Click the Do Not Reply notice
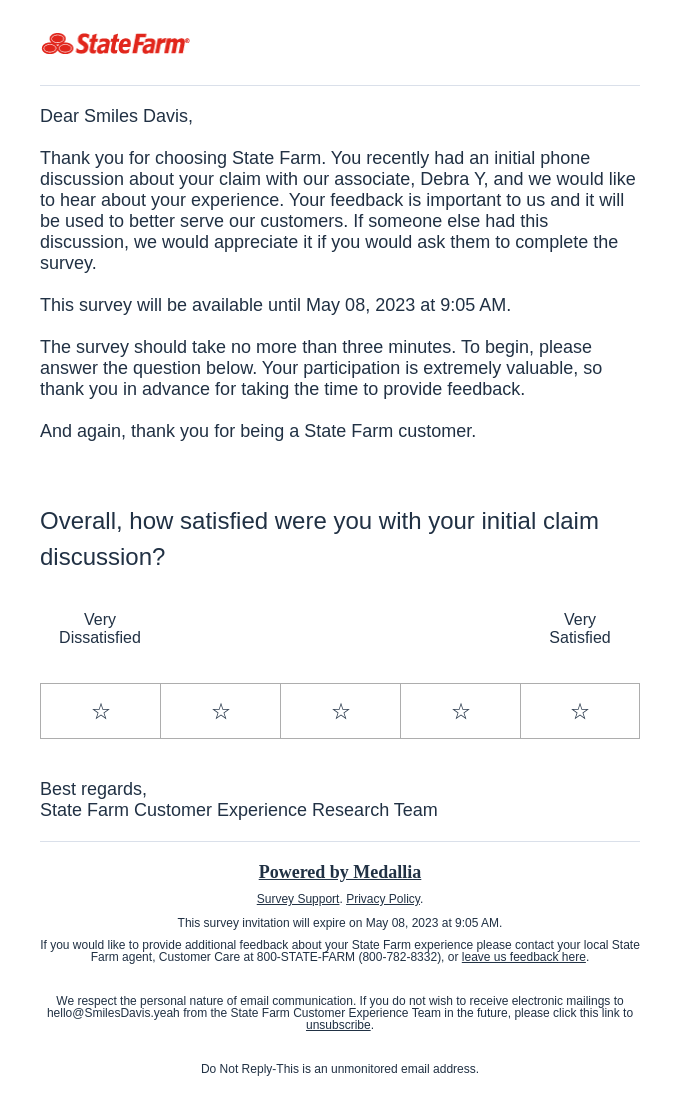680x1107 pixels. click(x=340, y=1069)
